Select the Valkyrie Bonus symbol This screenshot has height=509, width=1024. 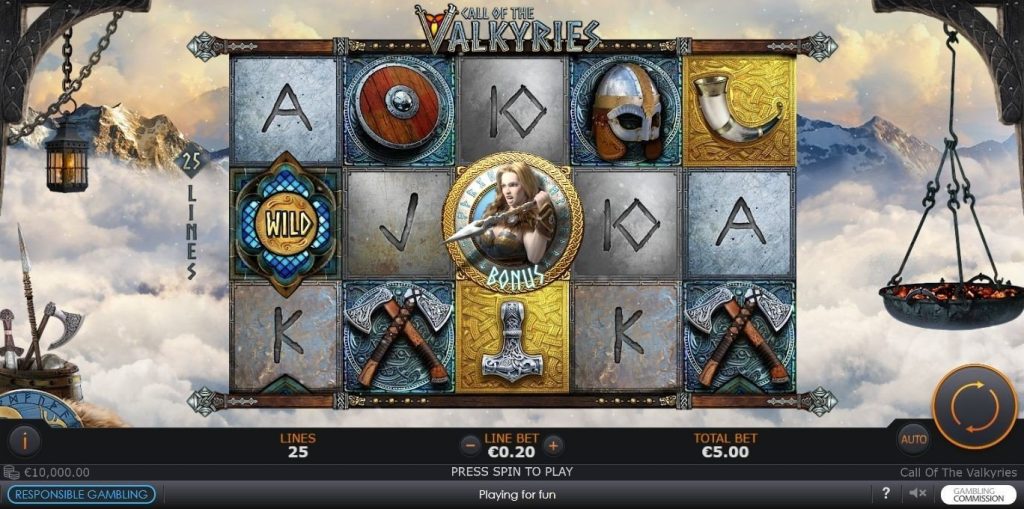(513, 220)
